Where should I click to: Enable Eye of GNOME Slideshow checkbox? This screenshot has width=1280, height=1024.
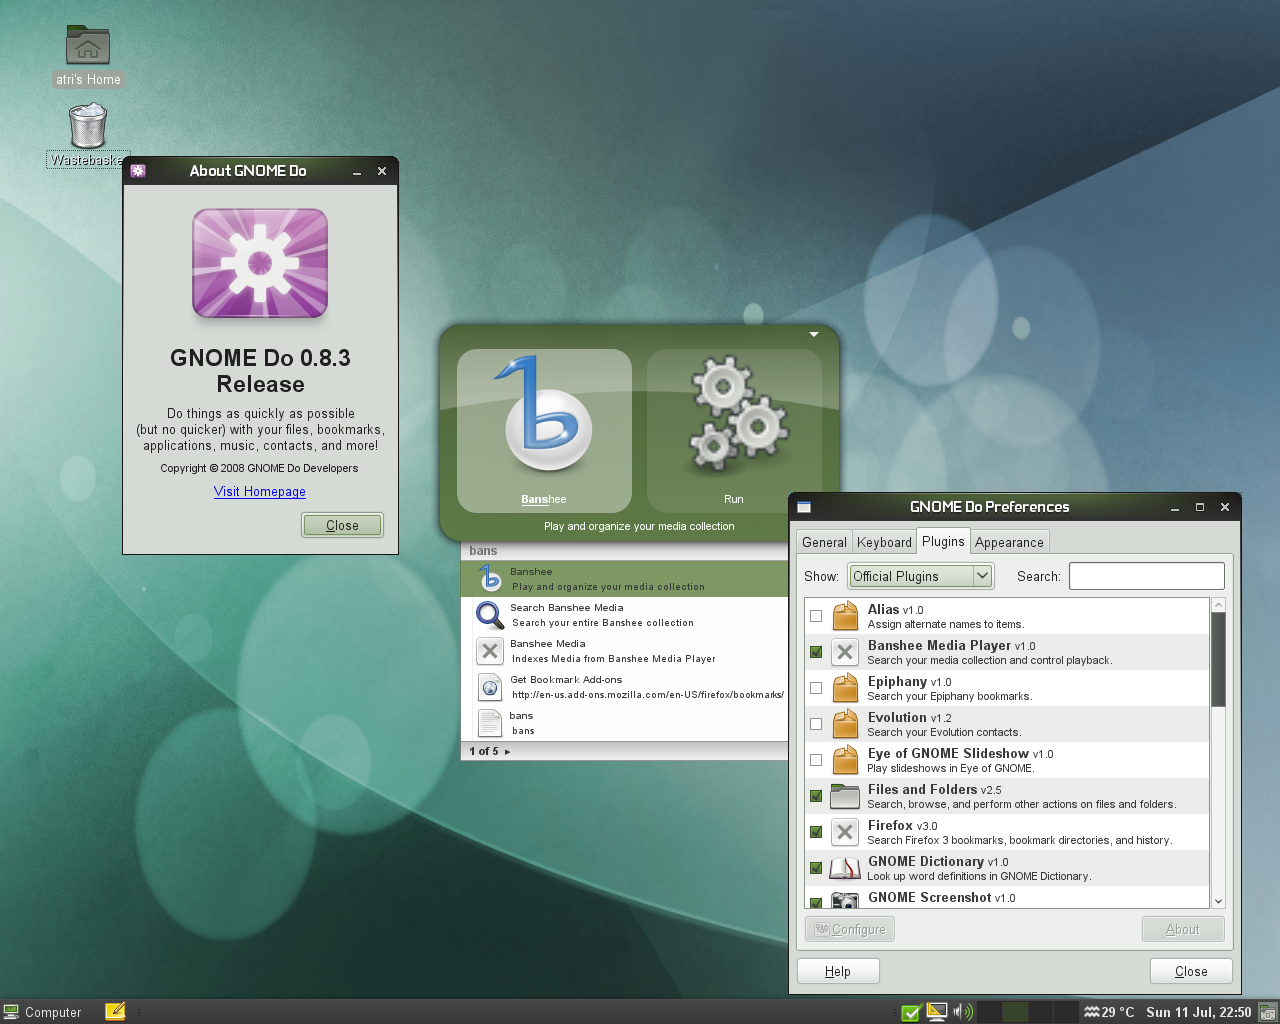click(816, 760)
